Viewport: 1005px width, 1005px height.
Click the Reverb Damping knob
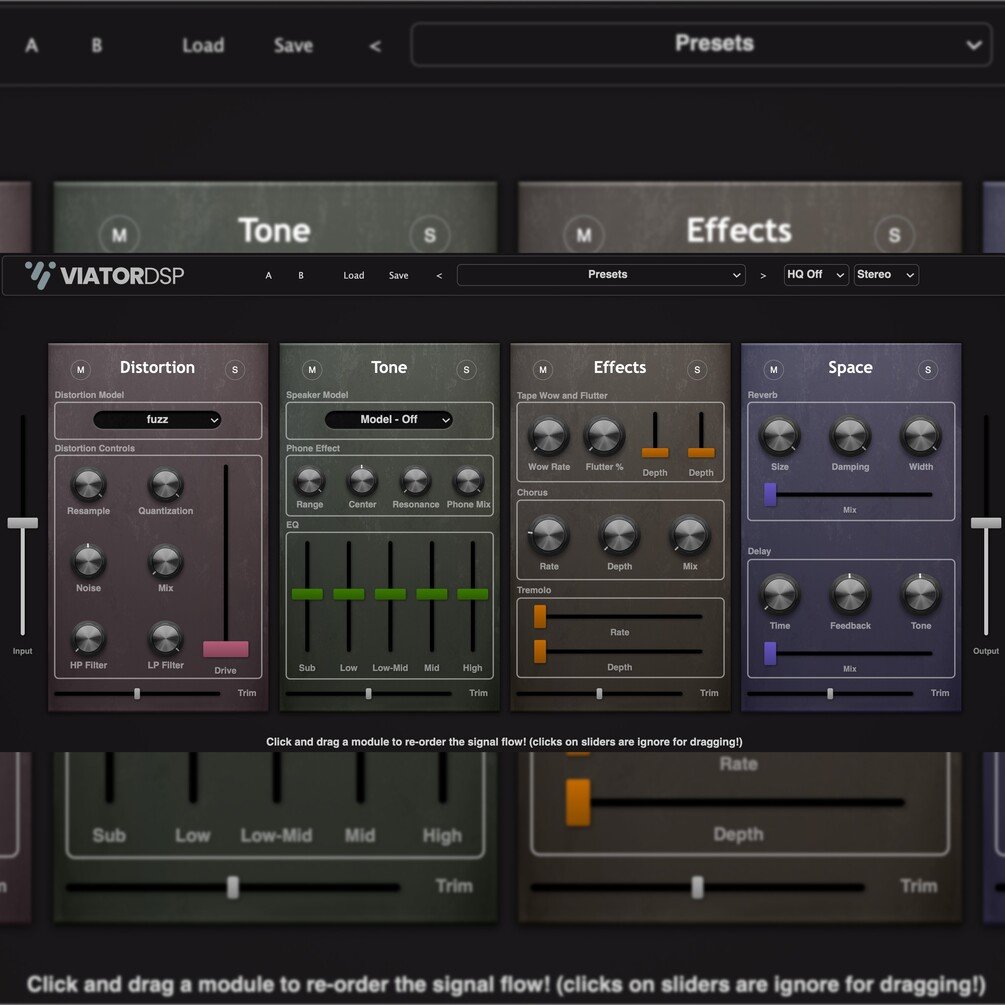point(850,436)
